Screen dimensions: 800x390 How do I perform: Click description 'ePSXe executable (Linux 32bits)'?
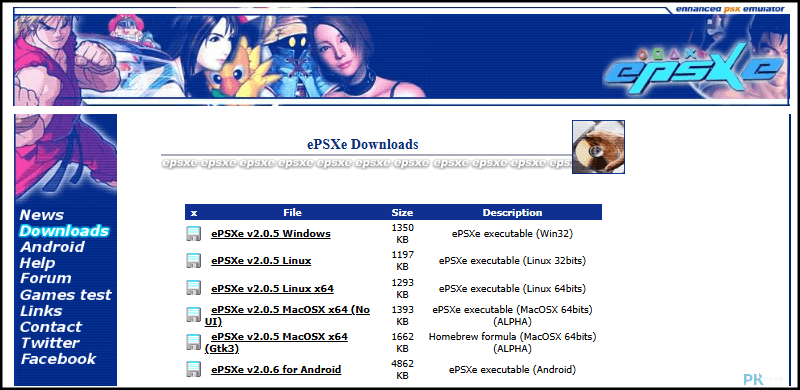[512, 261]
